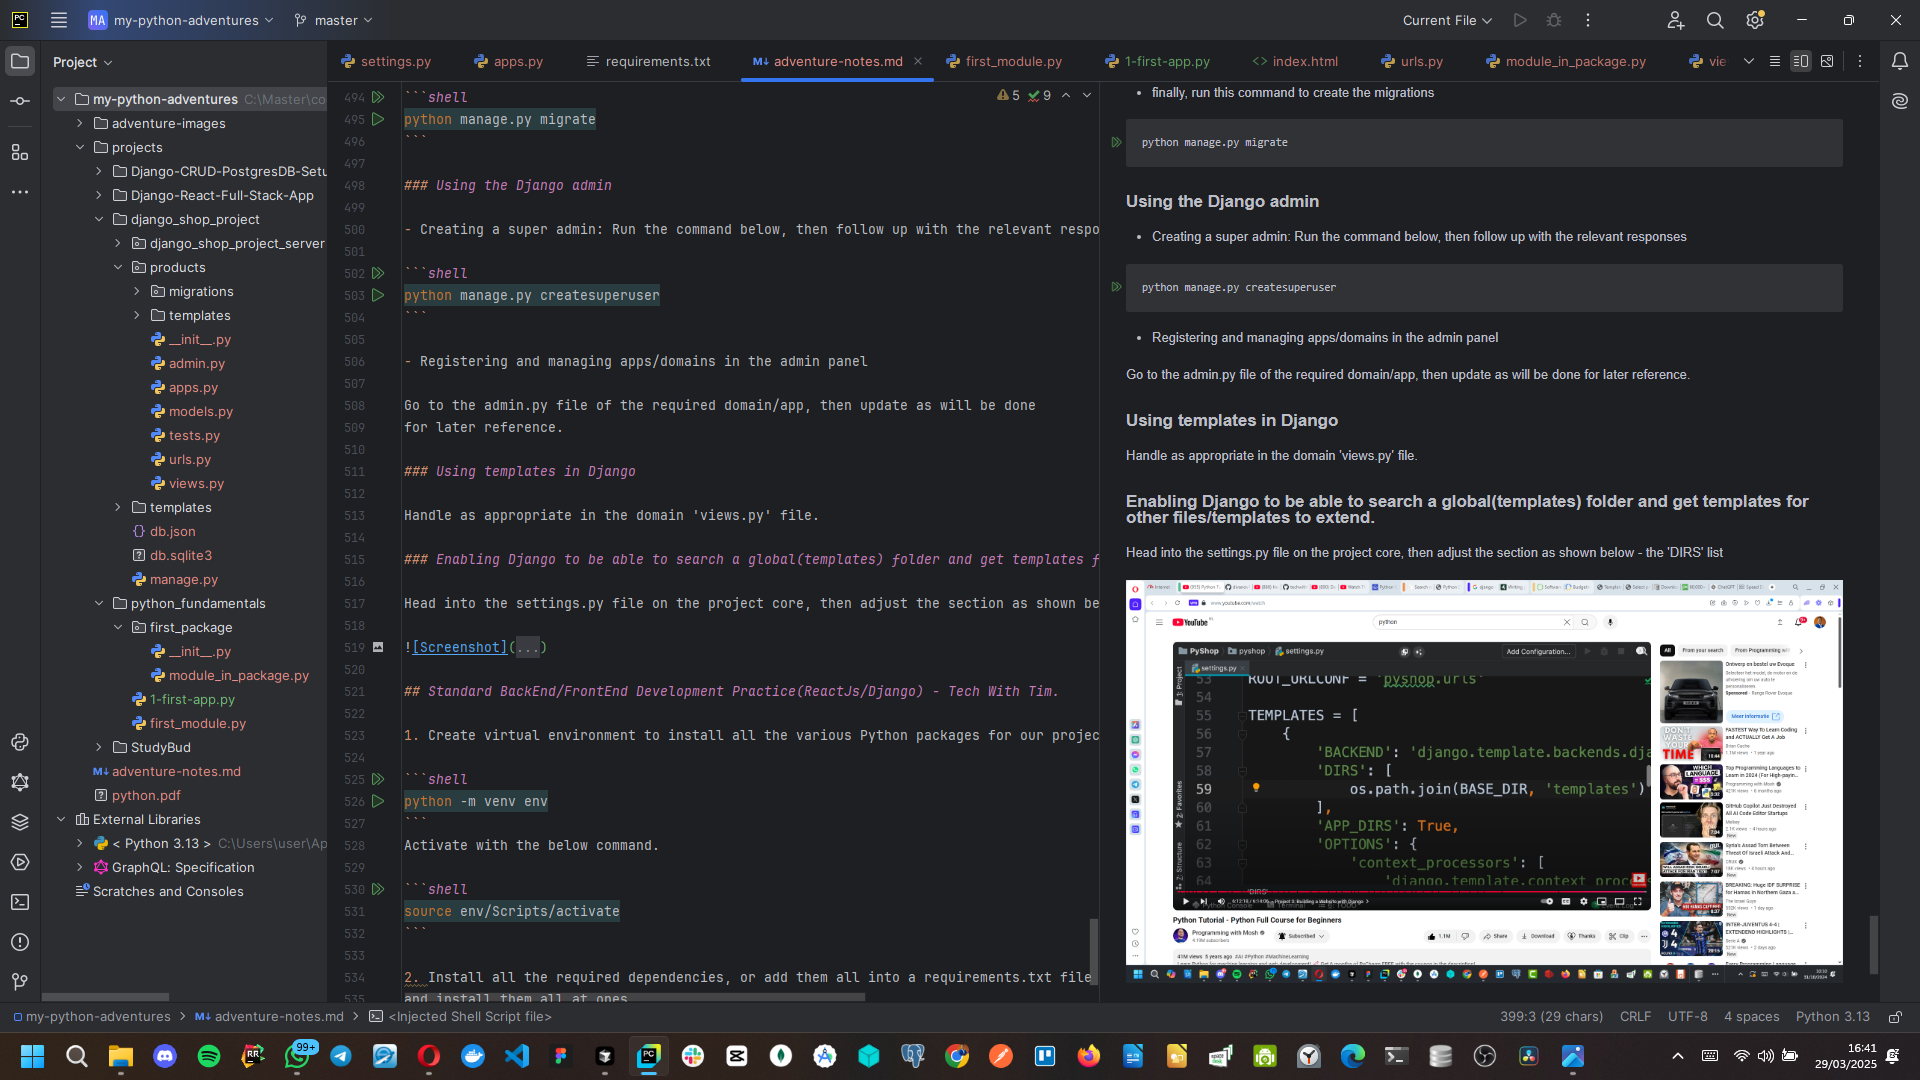Open the Notifications bell panel
The width and height of the screenshot is (1920, 1080).
coord(1899,61)
